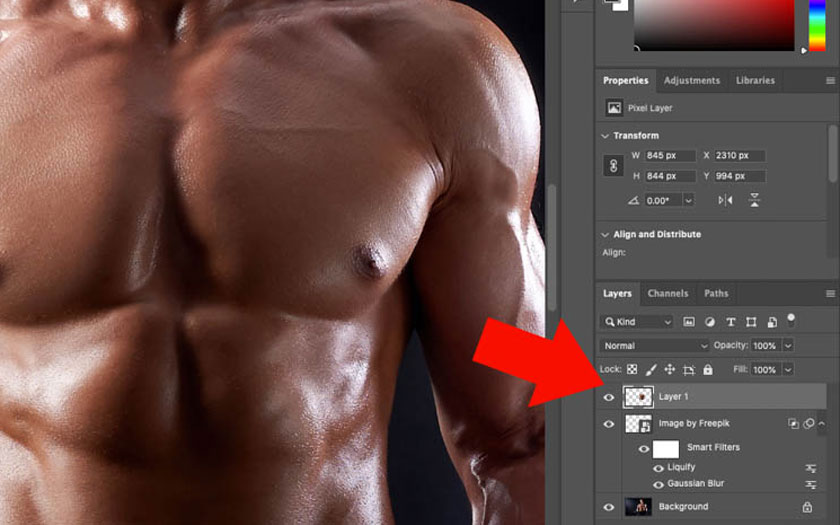Prevent auto-nesting artboard lock icon
This screenshot has width=840, height=525.
(x=689, y=370)
